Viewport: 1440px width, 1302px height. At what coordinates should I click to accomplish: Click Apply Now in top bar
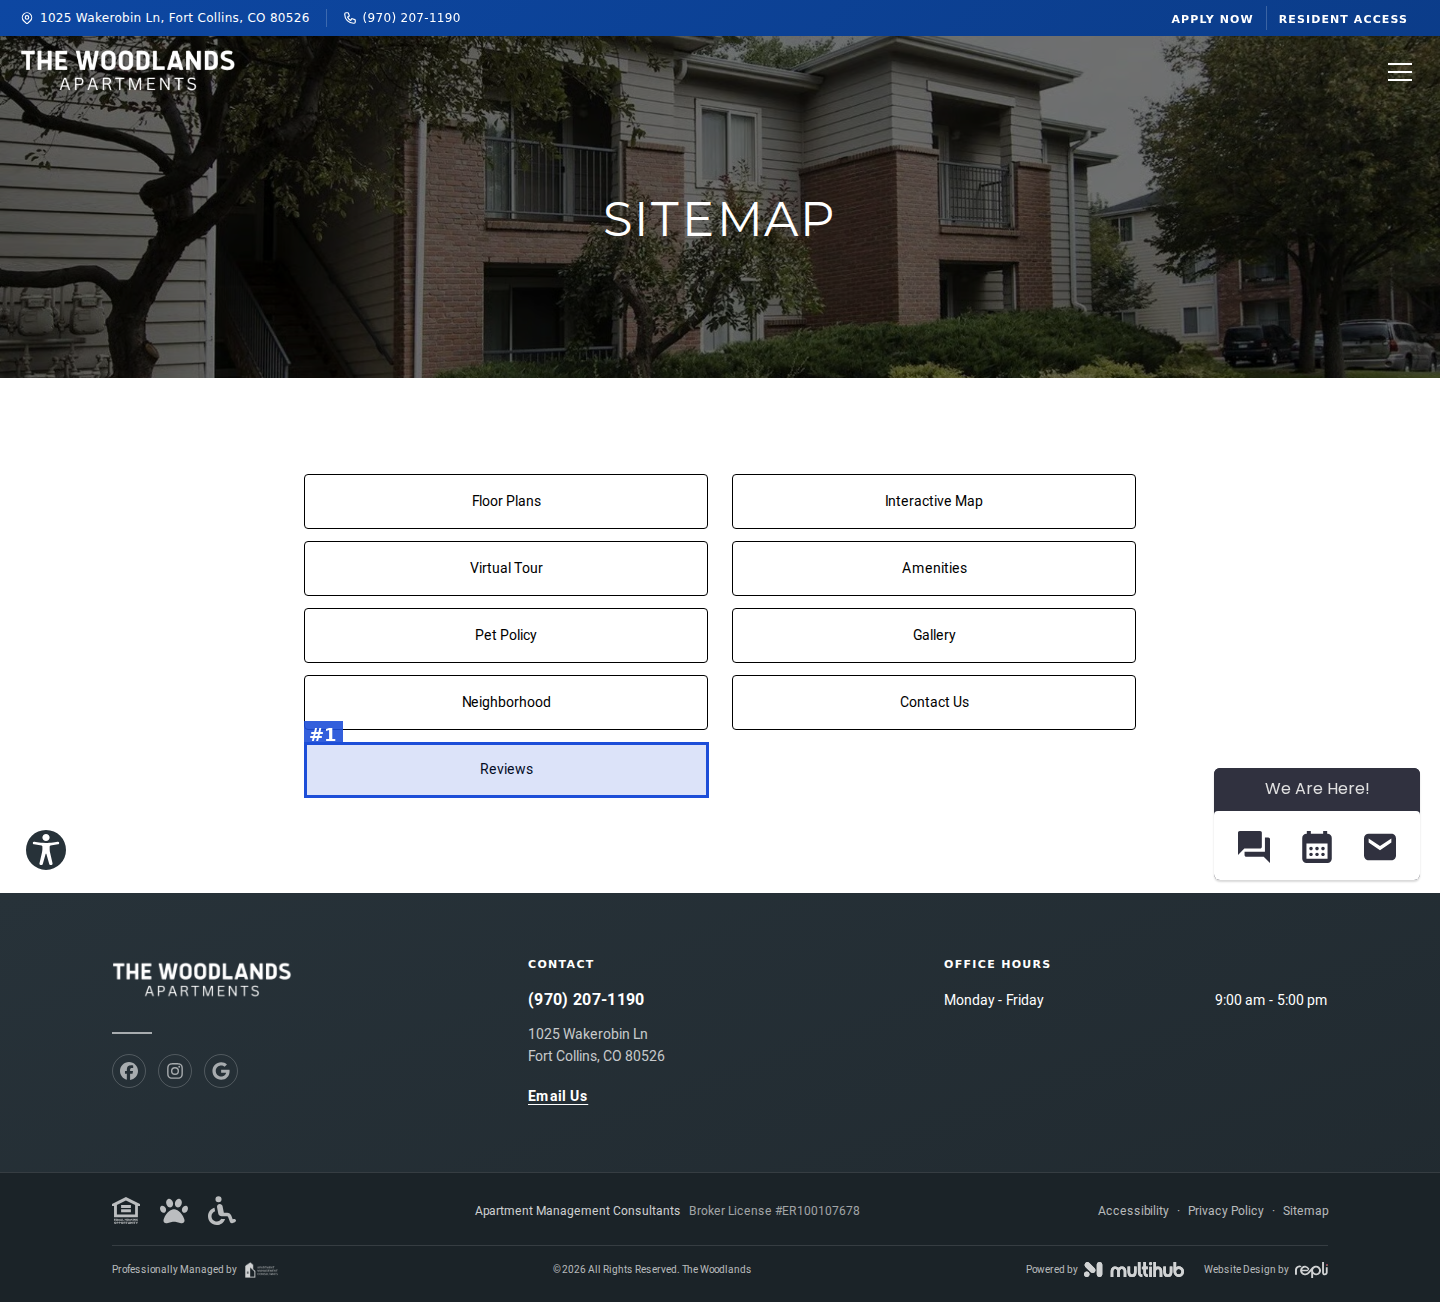click(1212, 19)
